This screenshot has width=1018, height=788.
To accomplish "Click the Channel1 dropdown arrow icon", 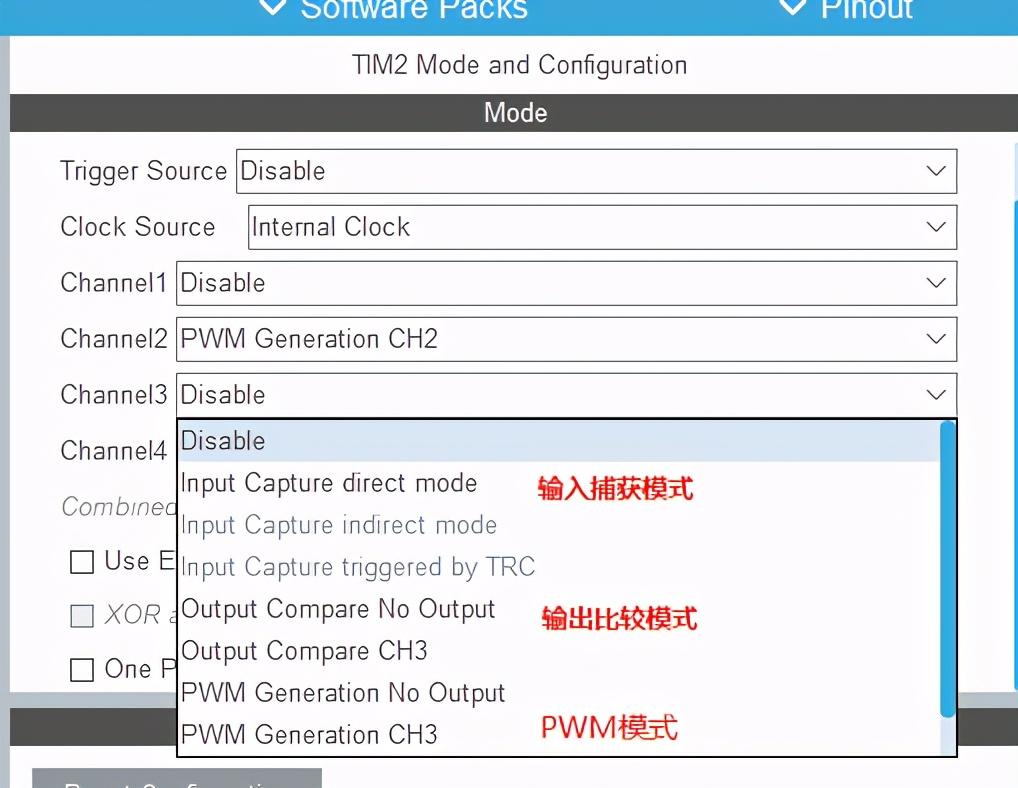I will click(936, 283).
